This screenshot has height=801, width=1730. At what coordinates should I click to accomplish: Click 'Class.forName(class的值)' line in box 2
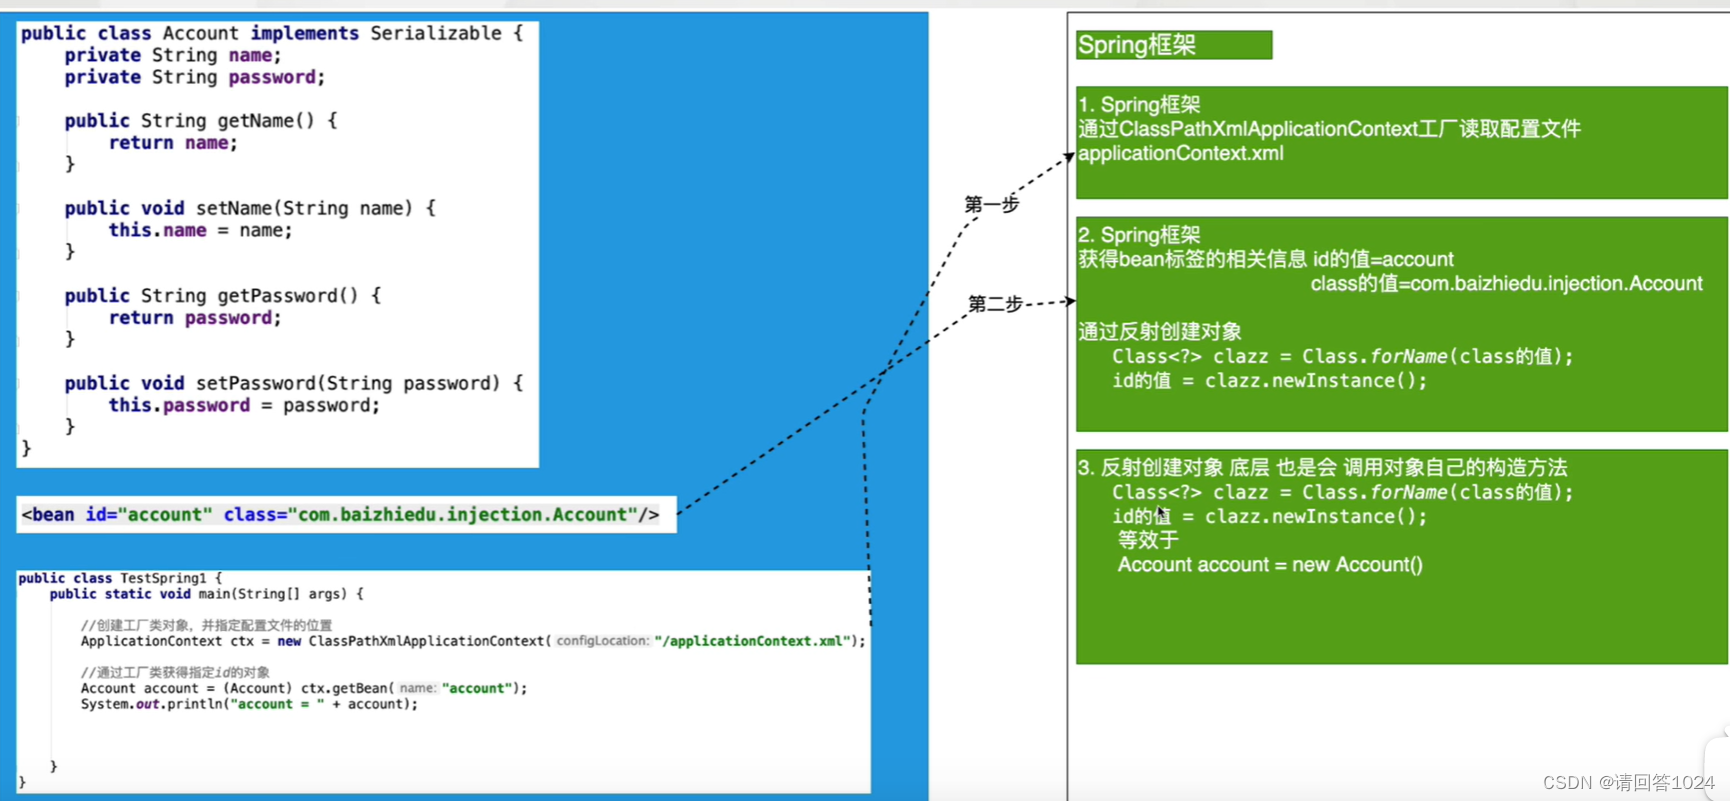point(1342,357)
